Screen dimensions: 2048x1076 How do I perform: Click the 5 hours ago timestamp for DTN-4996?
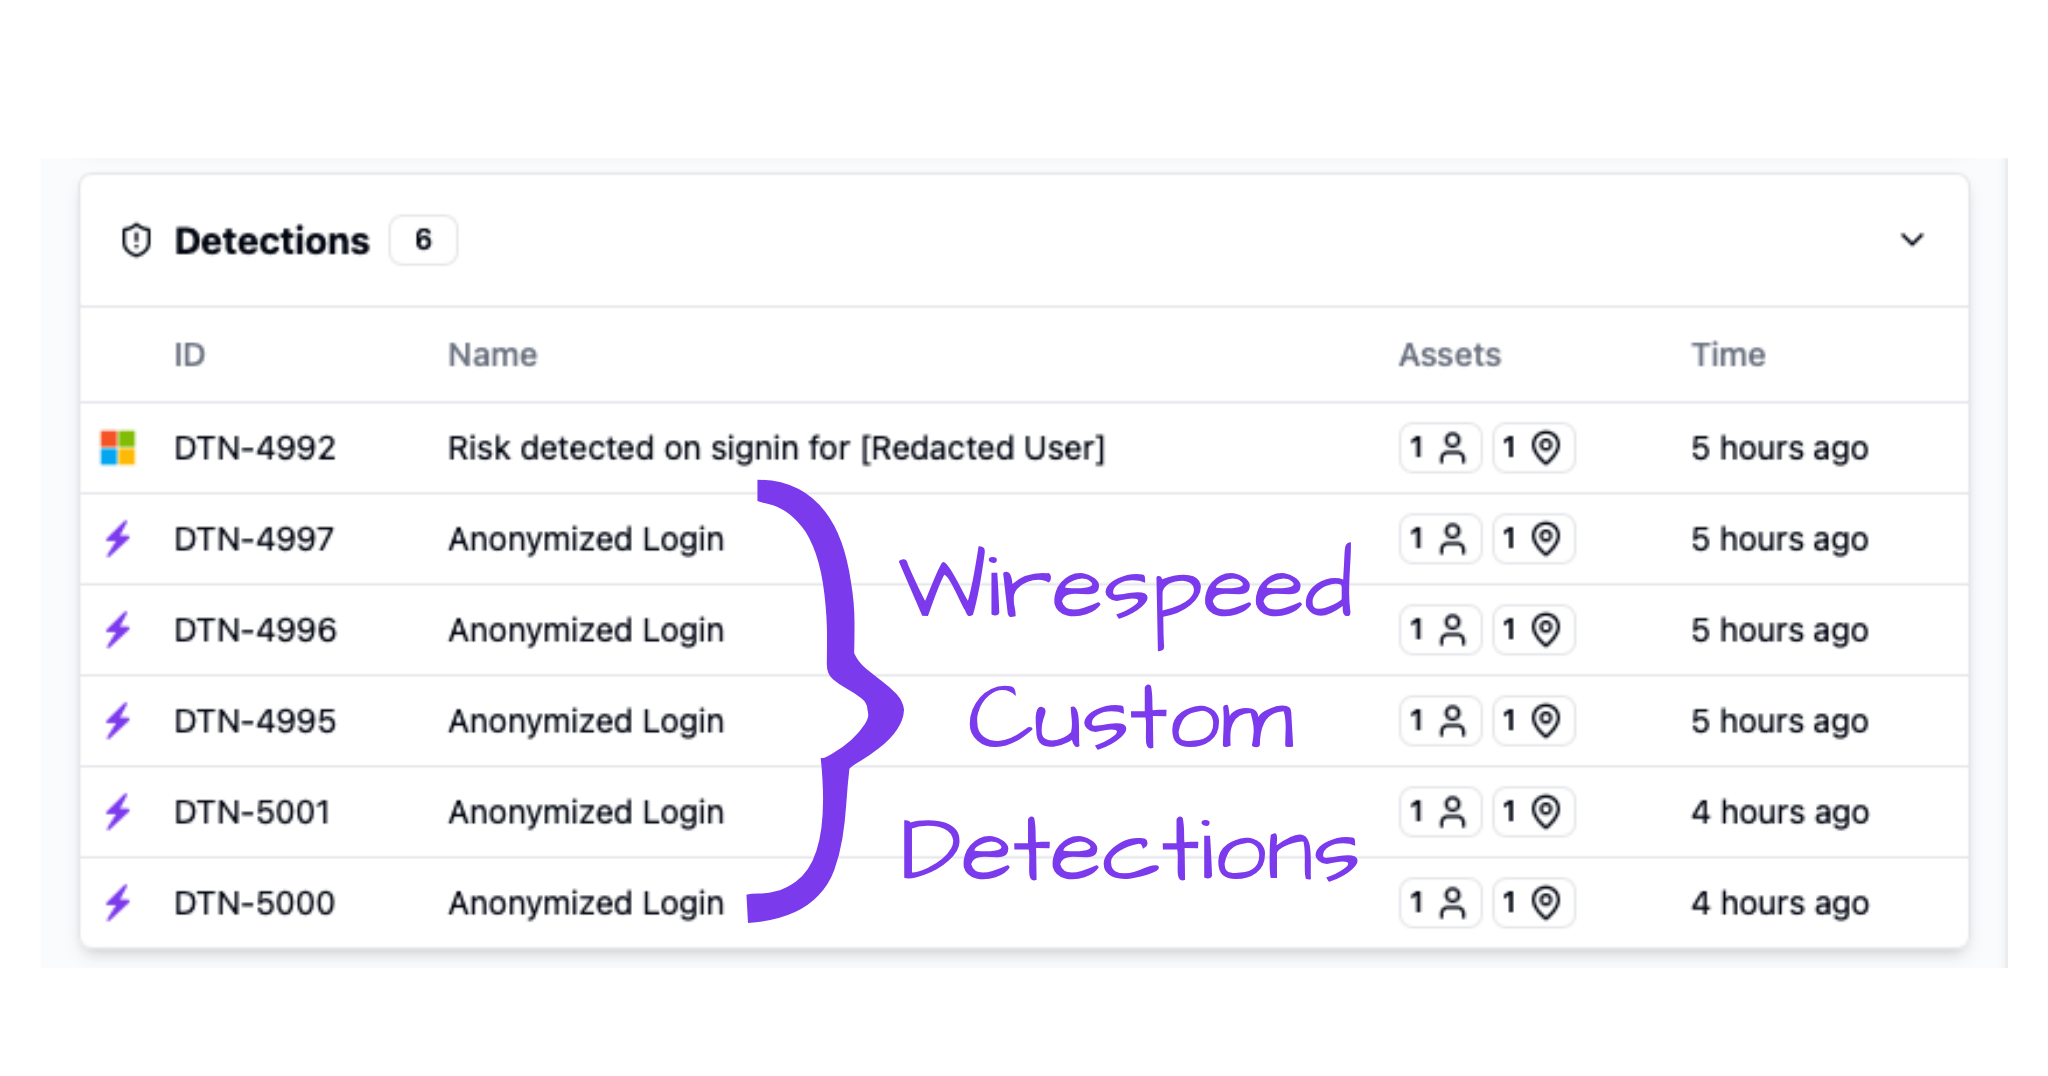tap(1778, 630)
